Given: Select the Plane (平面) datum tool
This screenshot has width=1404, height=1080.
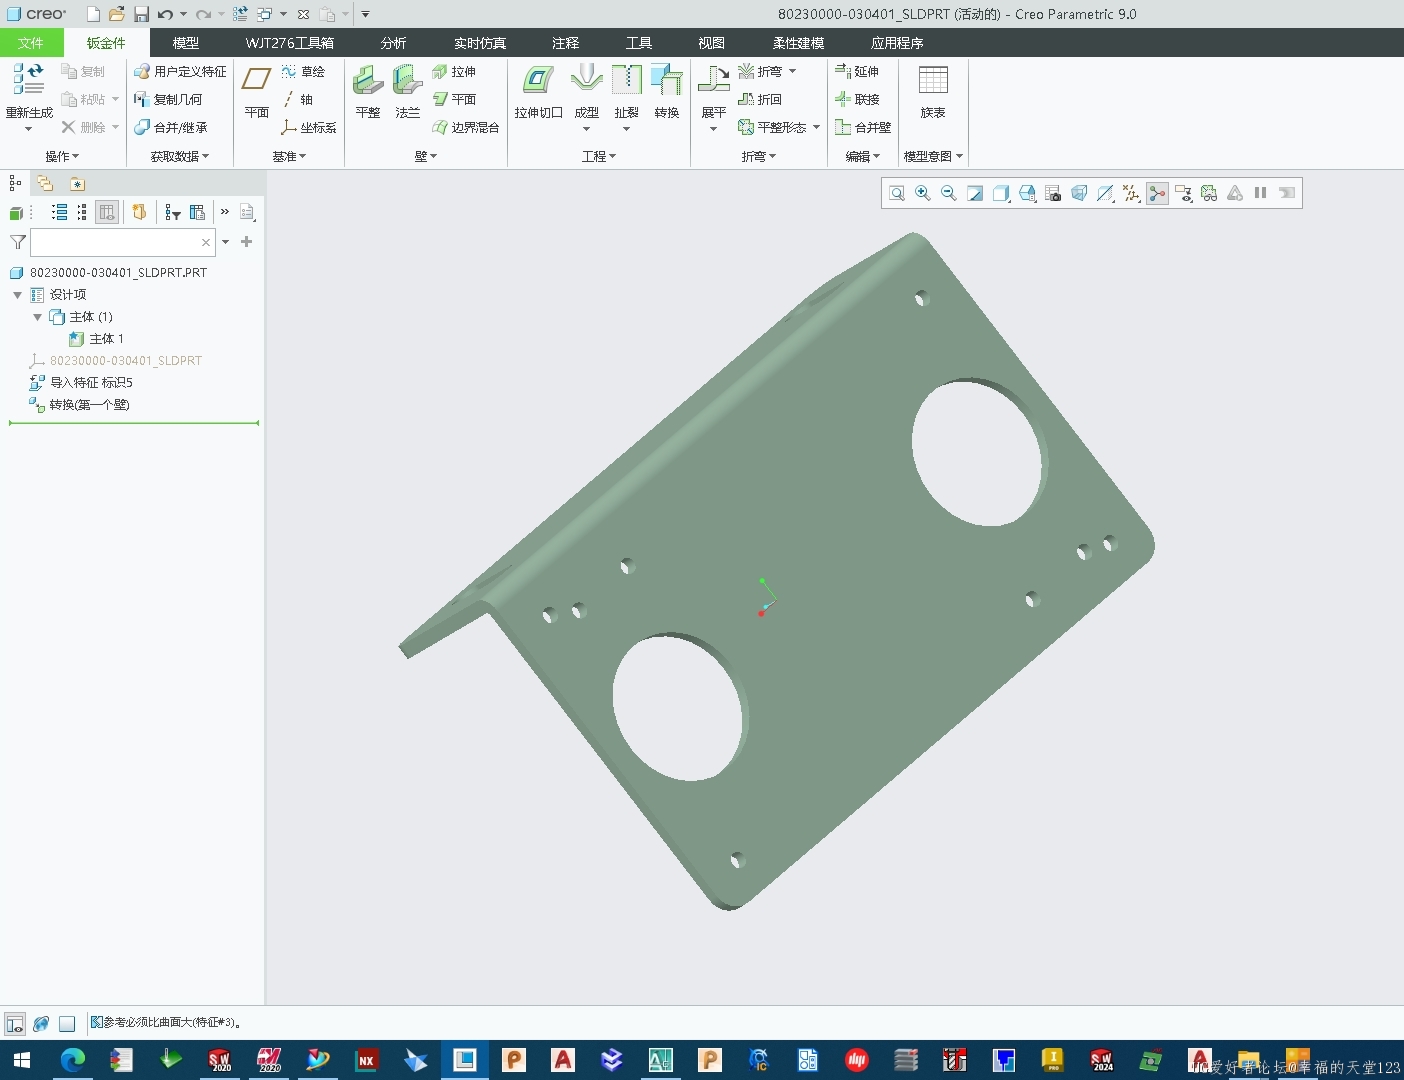Looking at the screenshot, I should (x=257, y=80).
